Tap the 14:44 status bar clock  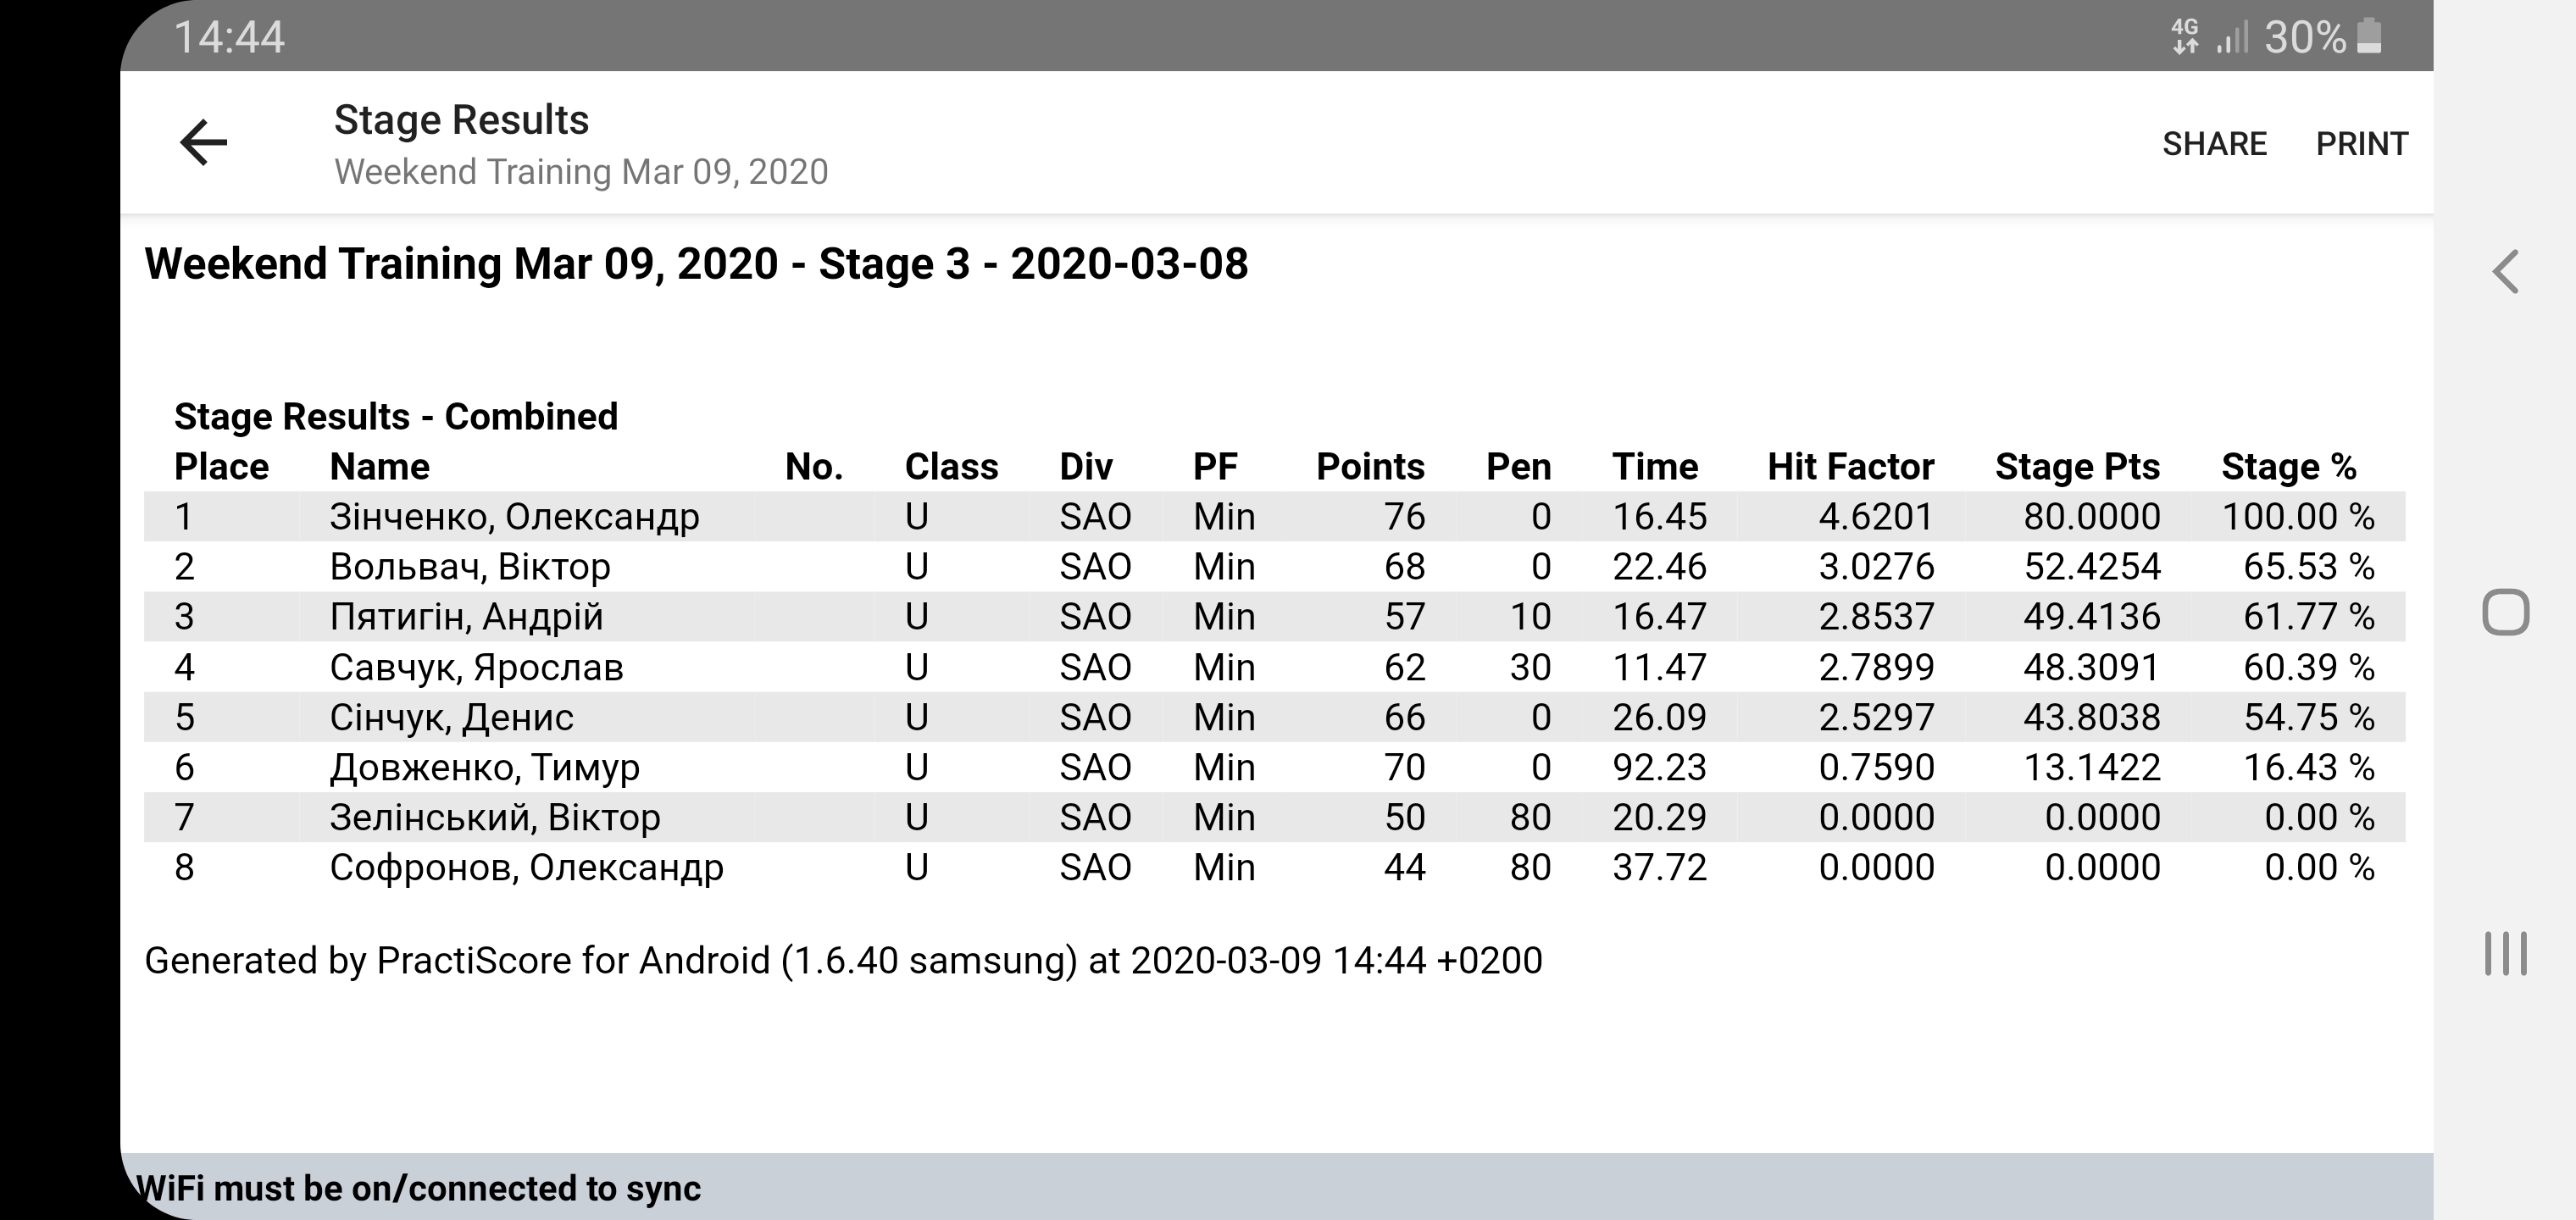point(229,37)
